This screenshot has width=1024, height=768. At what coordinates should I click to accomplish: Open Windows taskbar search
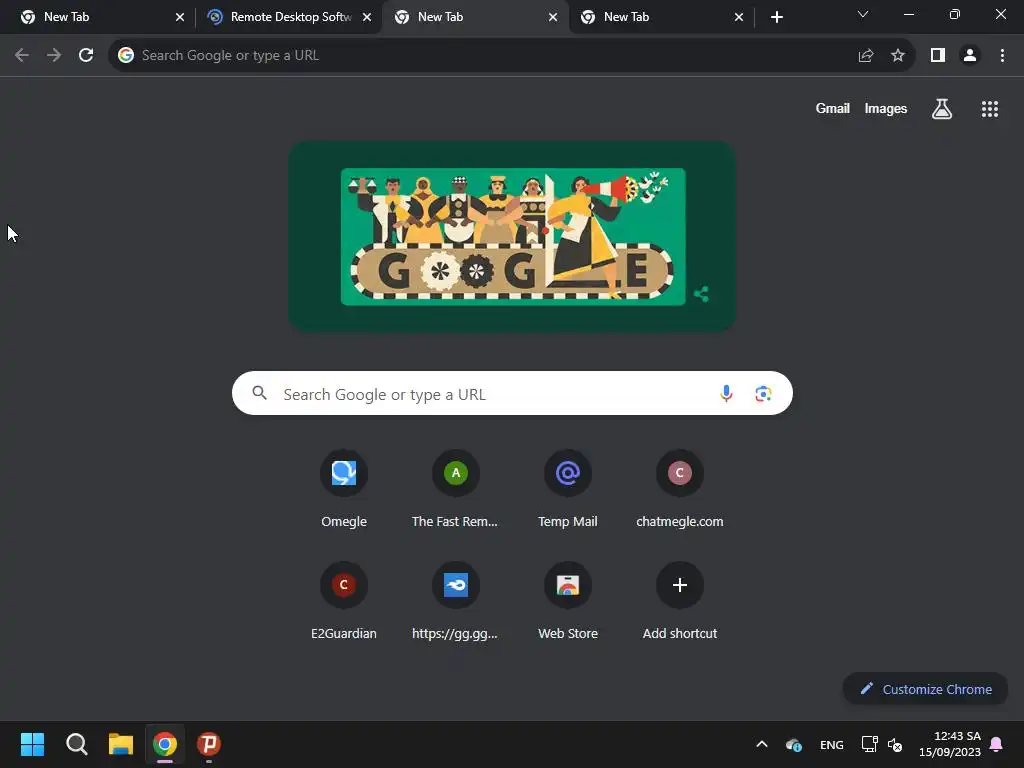coord(76,744)
